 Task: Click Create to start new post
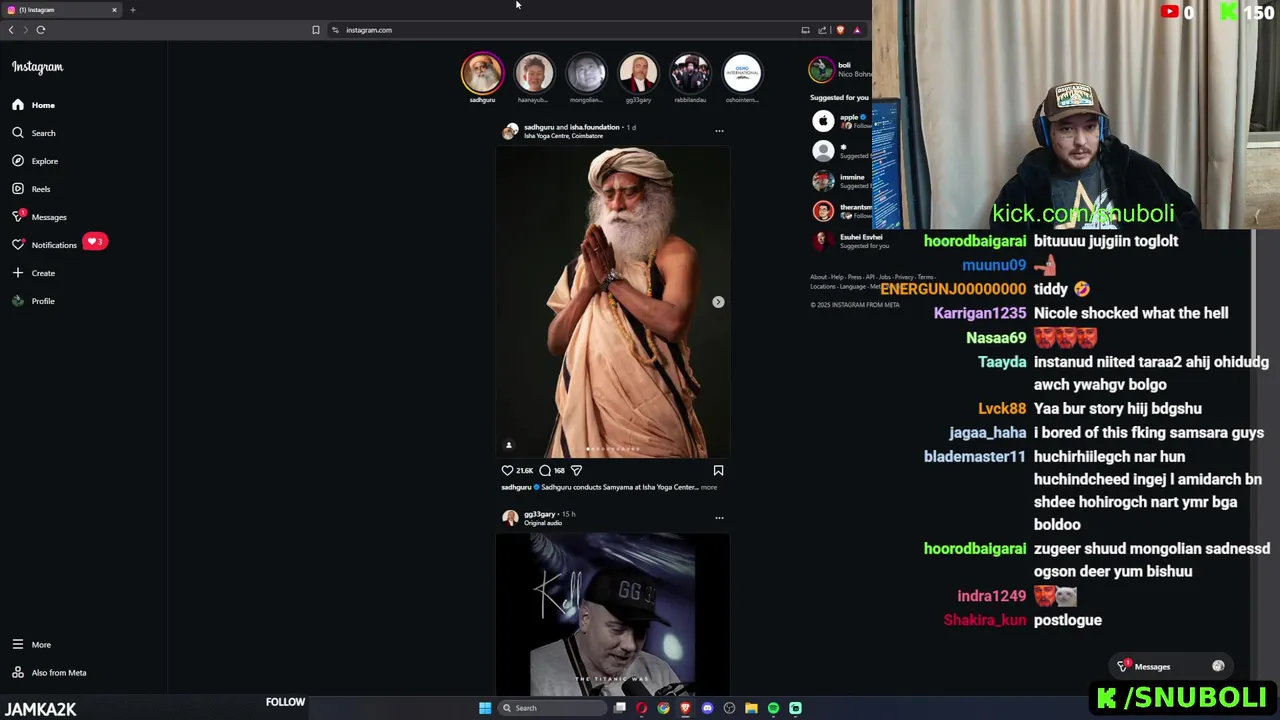34,273
